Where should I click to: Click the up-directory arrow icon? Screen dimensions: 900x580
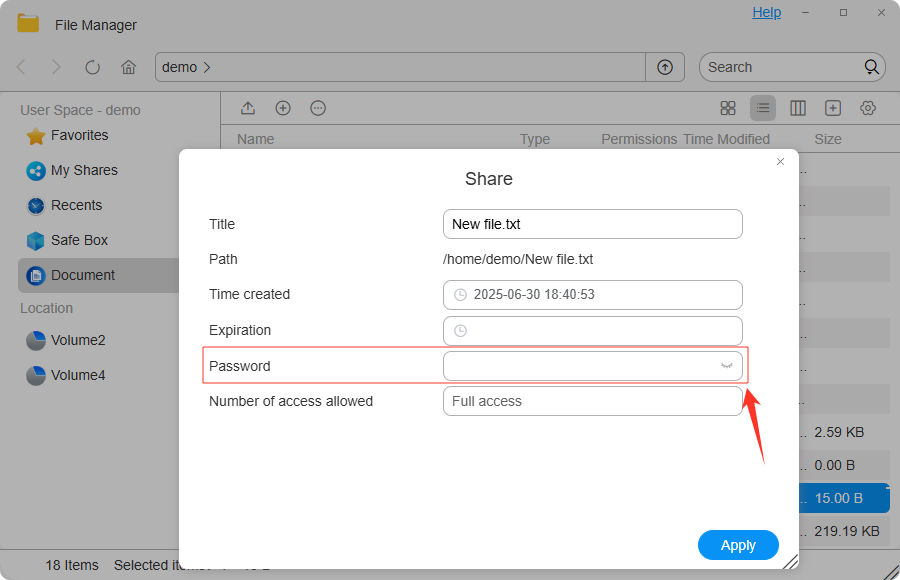click(x=665, y=67)
